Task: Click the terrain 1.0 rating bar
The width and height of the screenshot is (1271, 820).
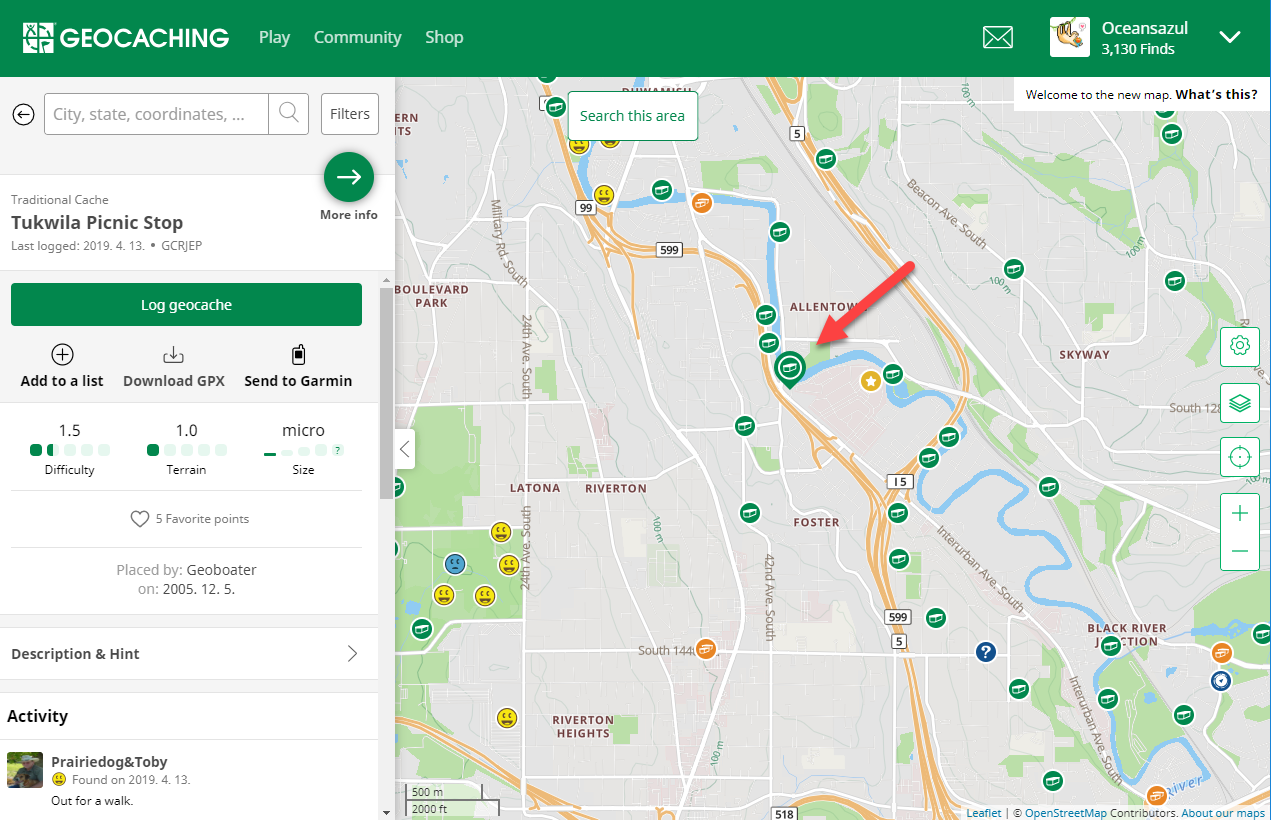Action: 187,450
